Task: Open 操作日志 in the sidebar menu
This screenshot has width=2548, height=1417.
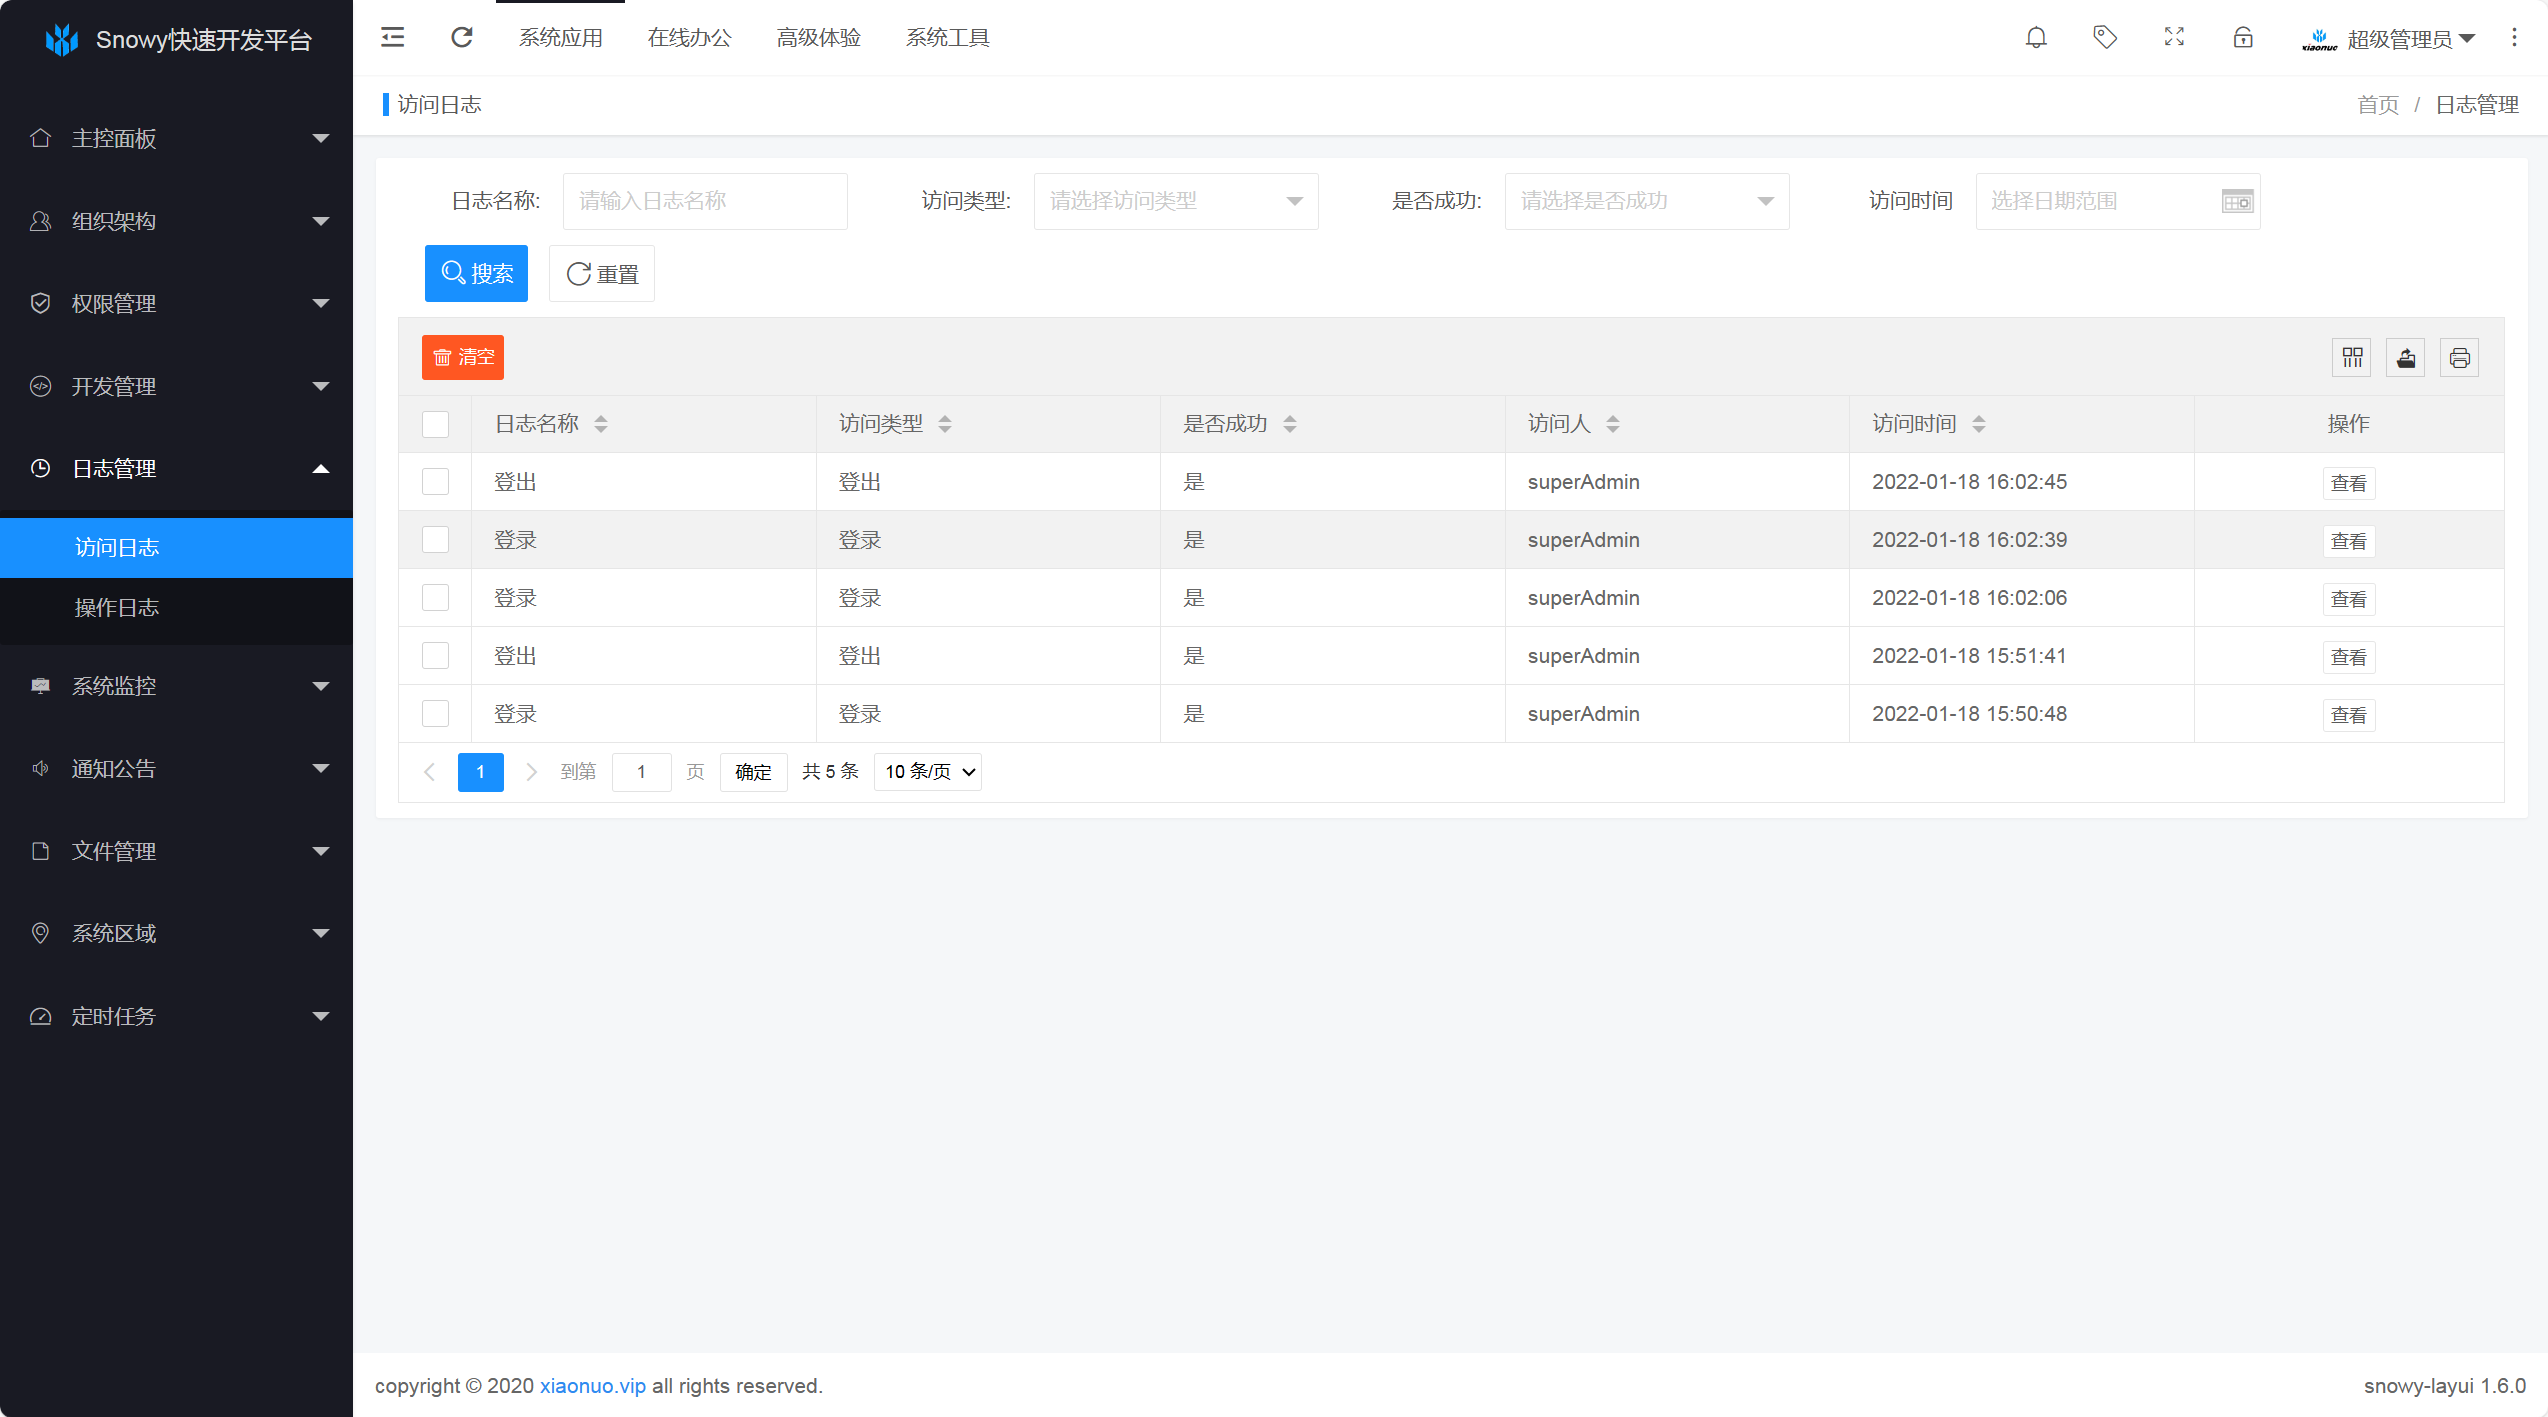Action: click(x=117, y=608)
